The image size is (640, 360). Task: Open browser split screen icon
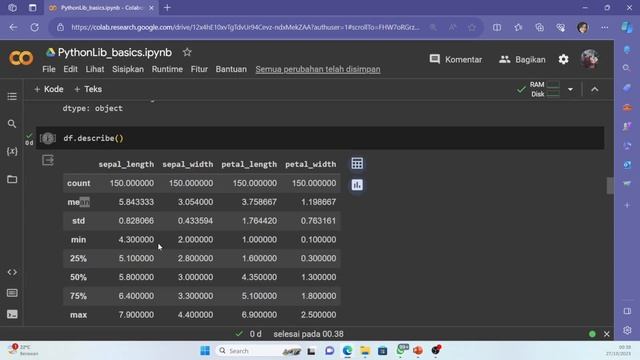click(497, 27)
